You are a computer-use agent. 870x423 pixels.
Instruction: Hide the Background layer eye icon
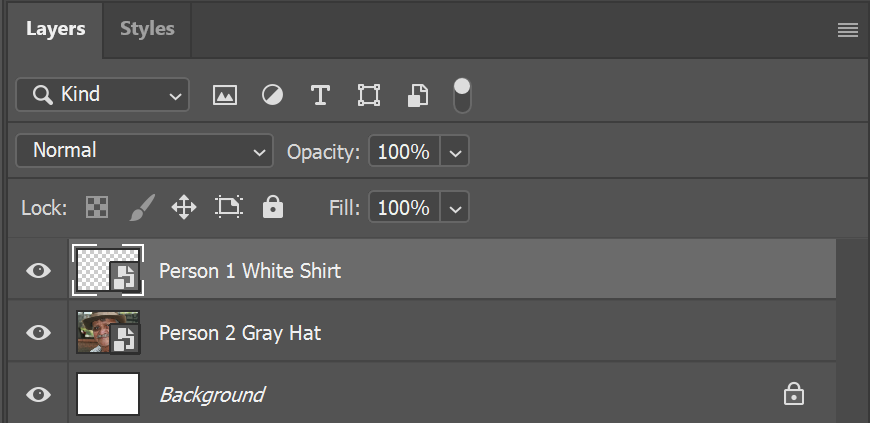[x=38, y=395]
